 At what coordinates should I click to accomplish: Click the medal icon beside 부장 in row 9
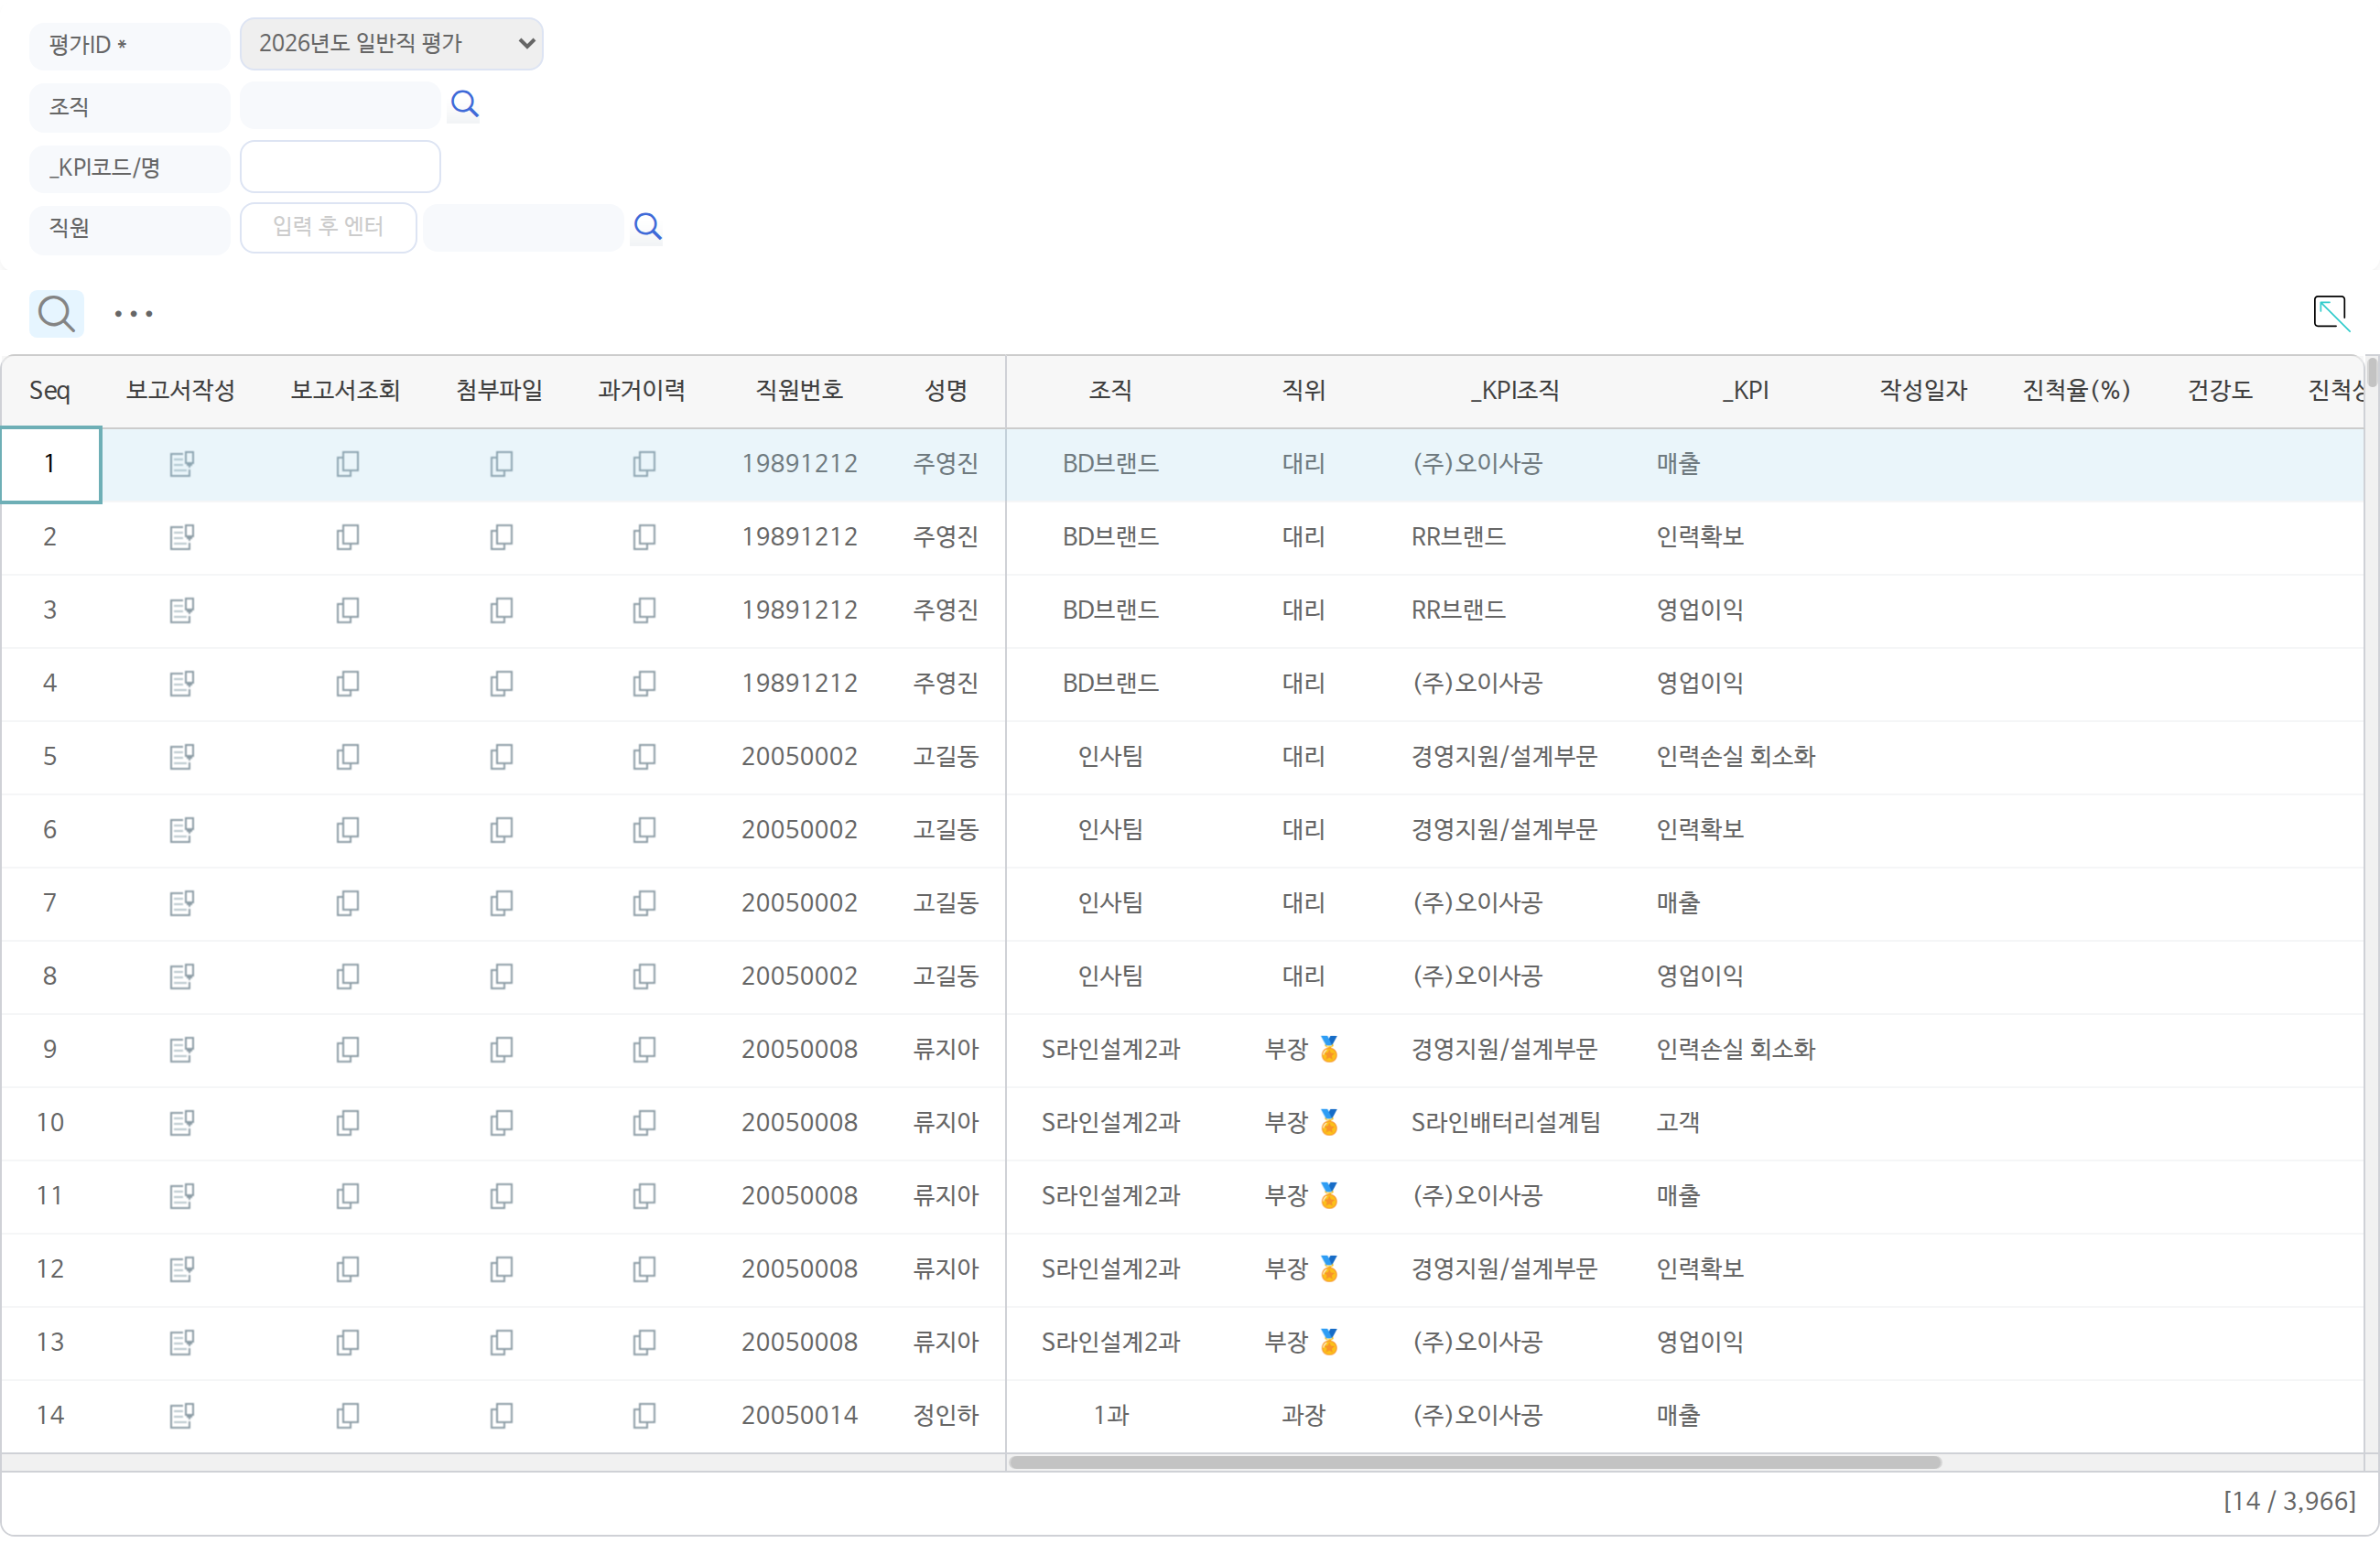coord(1329,1049)
